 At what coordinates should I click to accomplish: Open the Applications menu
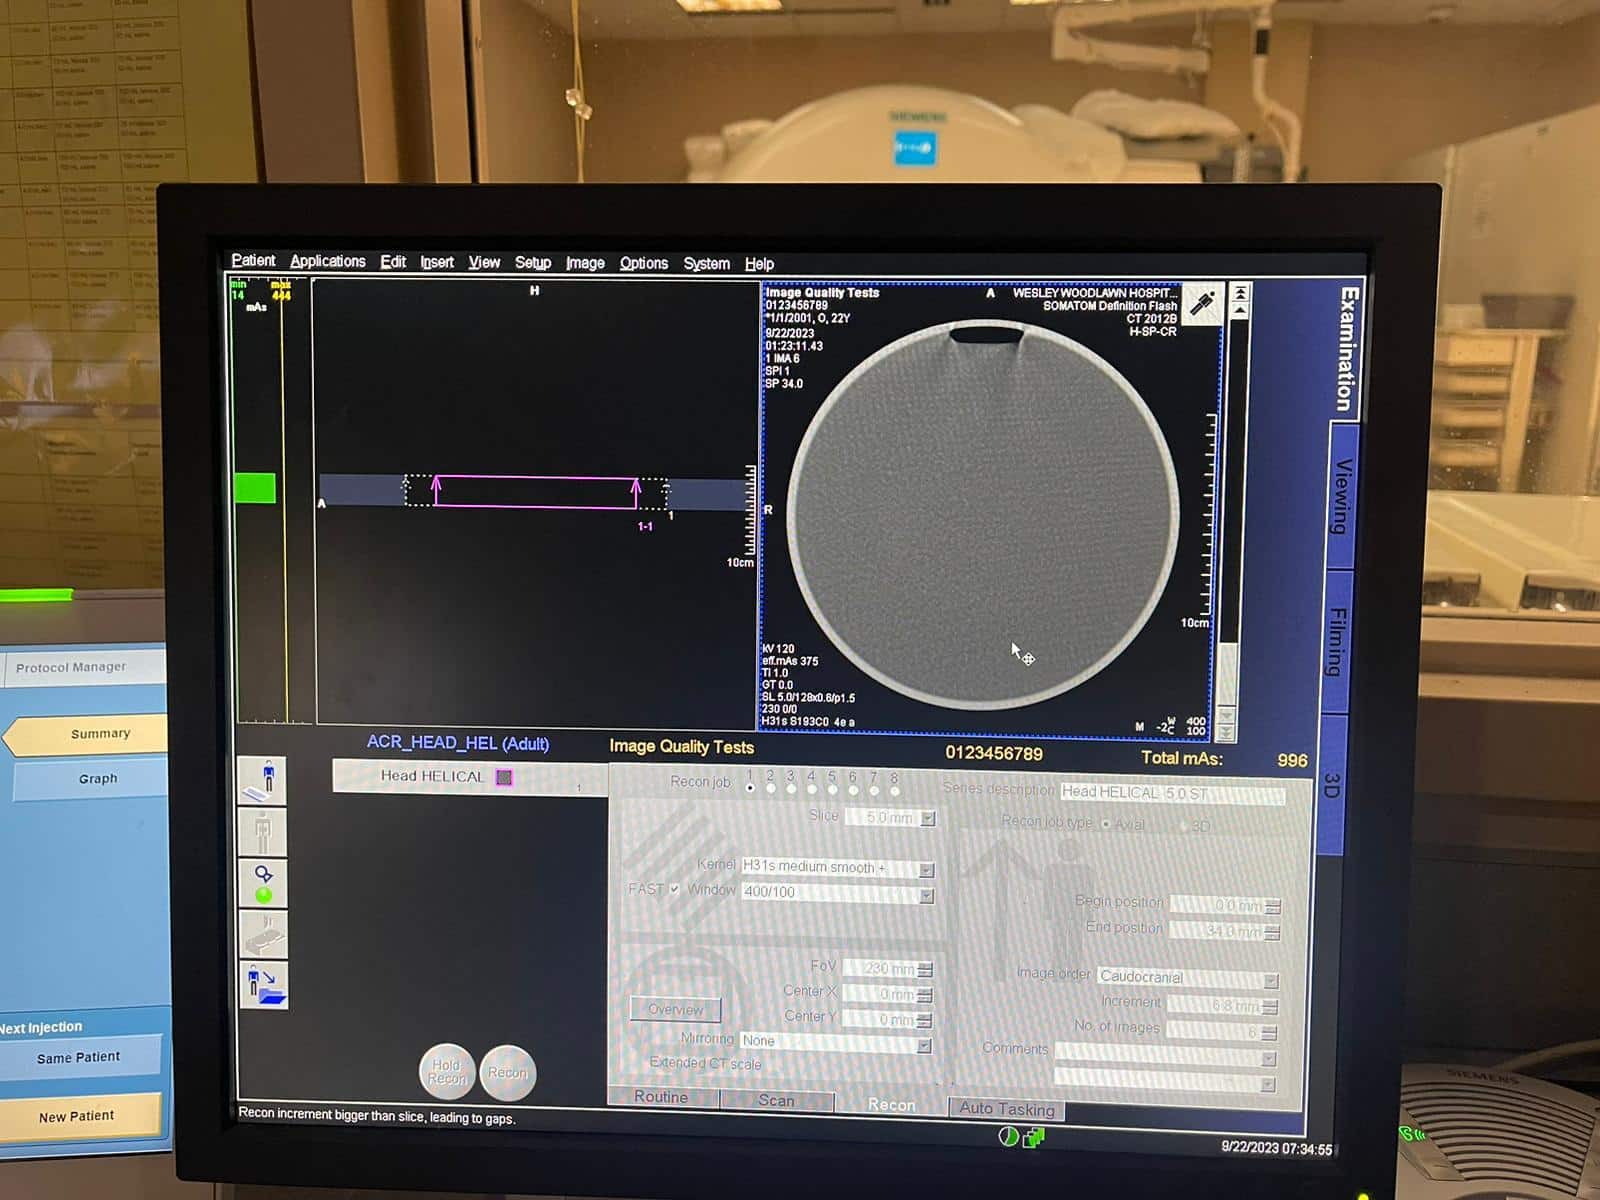328,261
